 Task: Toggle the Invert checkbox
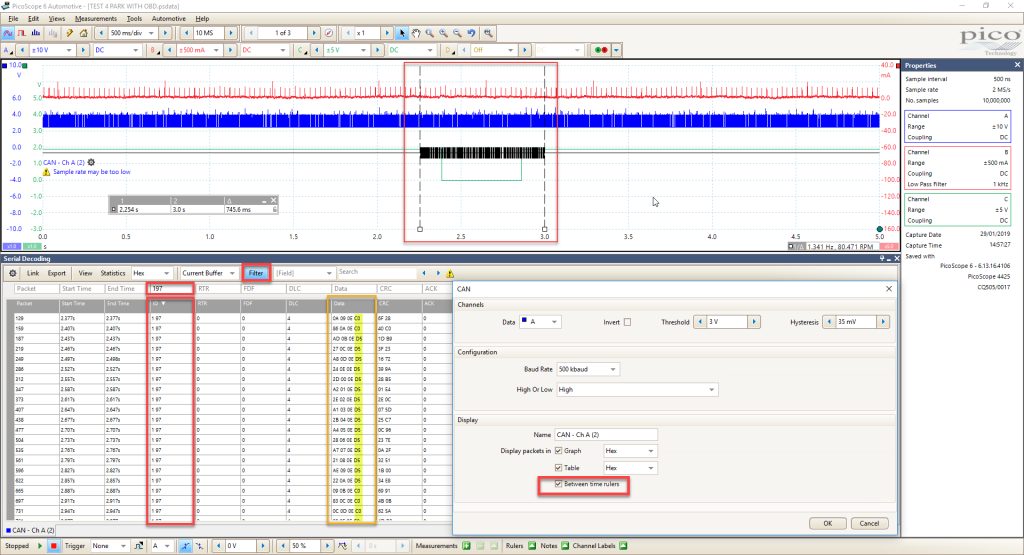pos(627,322)
